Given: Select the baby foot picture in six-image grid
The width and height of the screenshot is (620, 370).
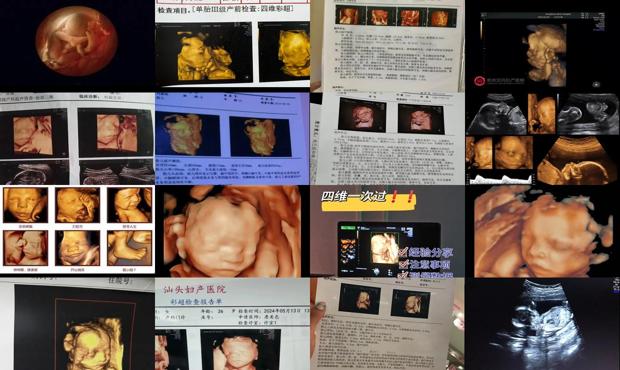Looking at the screenshot, I should point(129,248).
